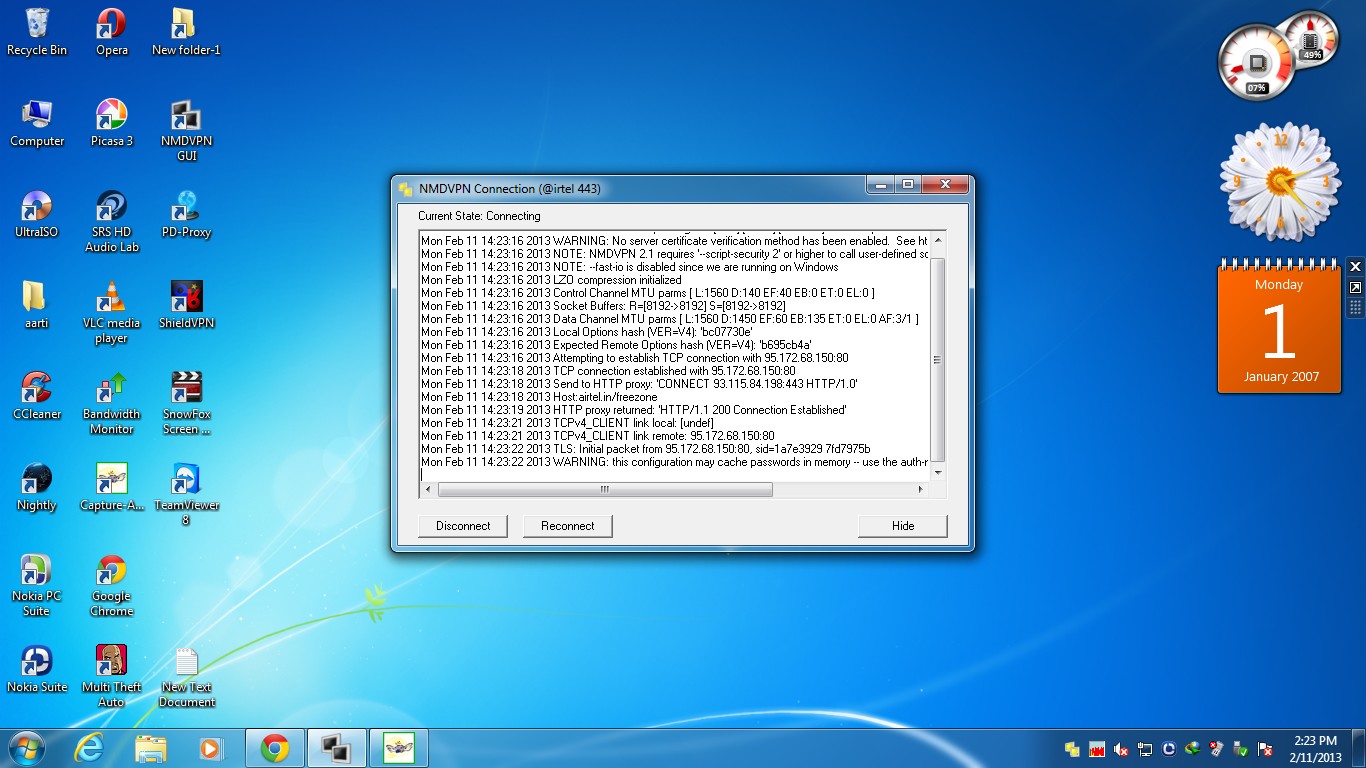The width and height of the screenshot is (1366, 768).
Task: Select the SRS HD Audio Lab shortcut
Action: pos(111,221)
